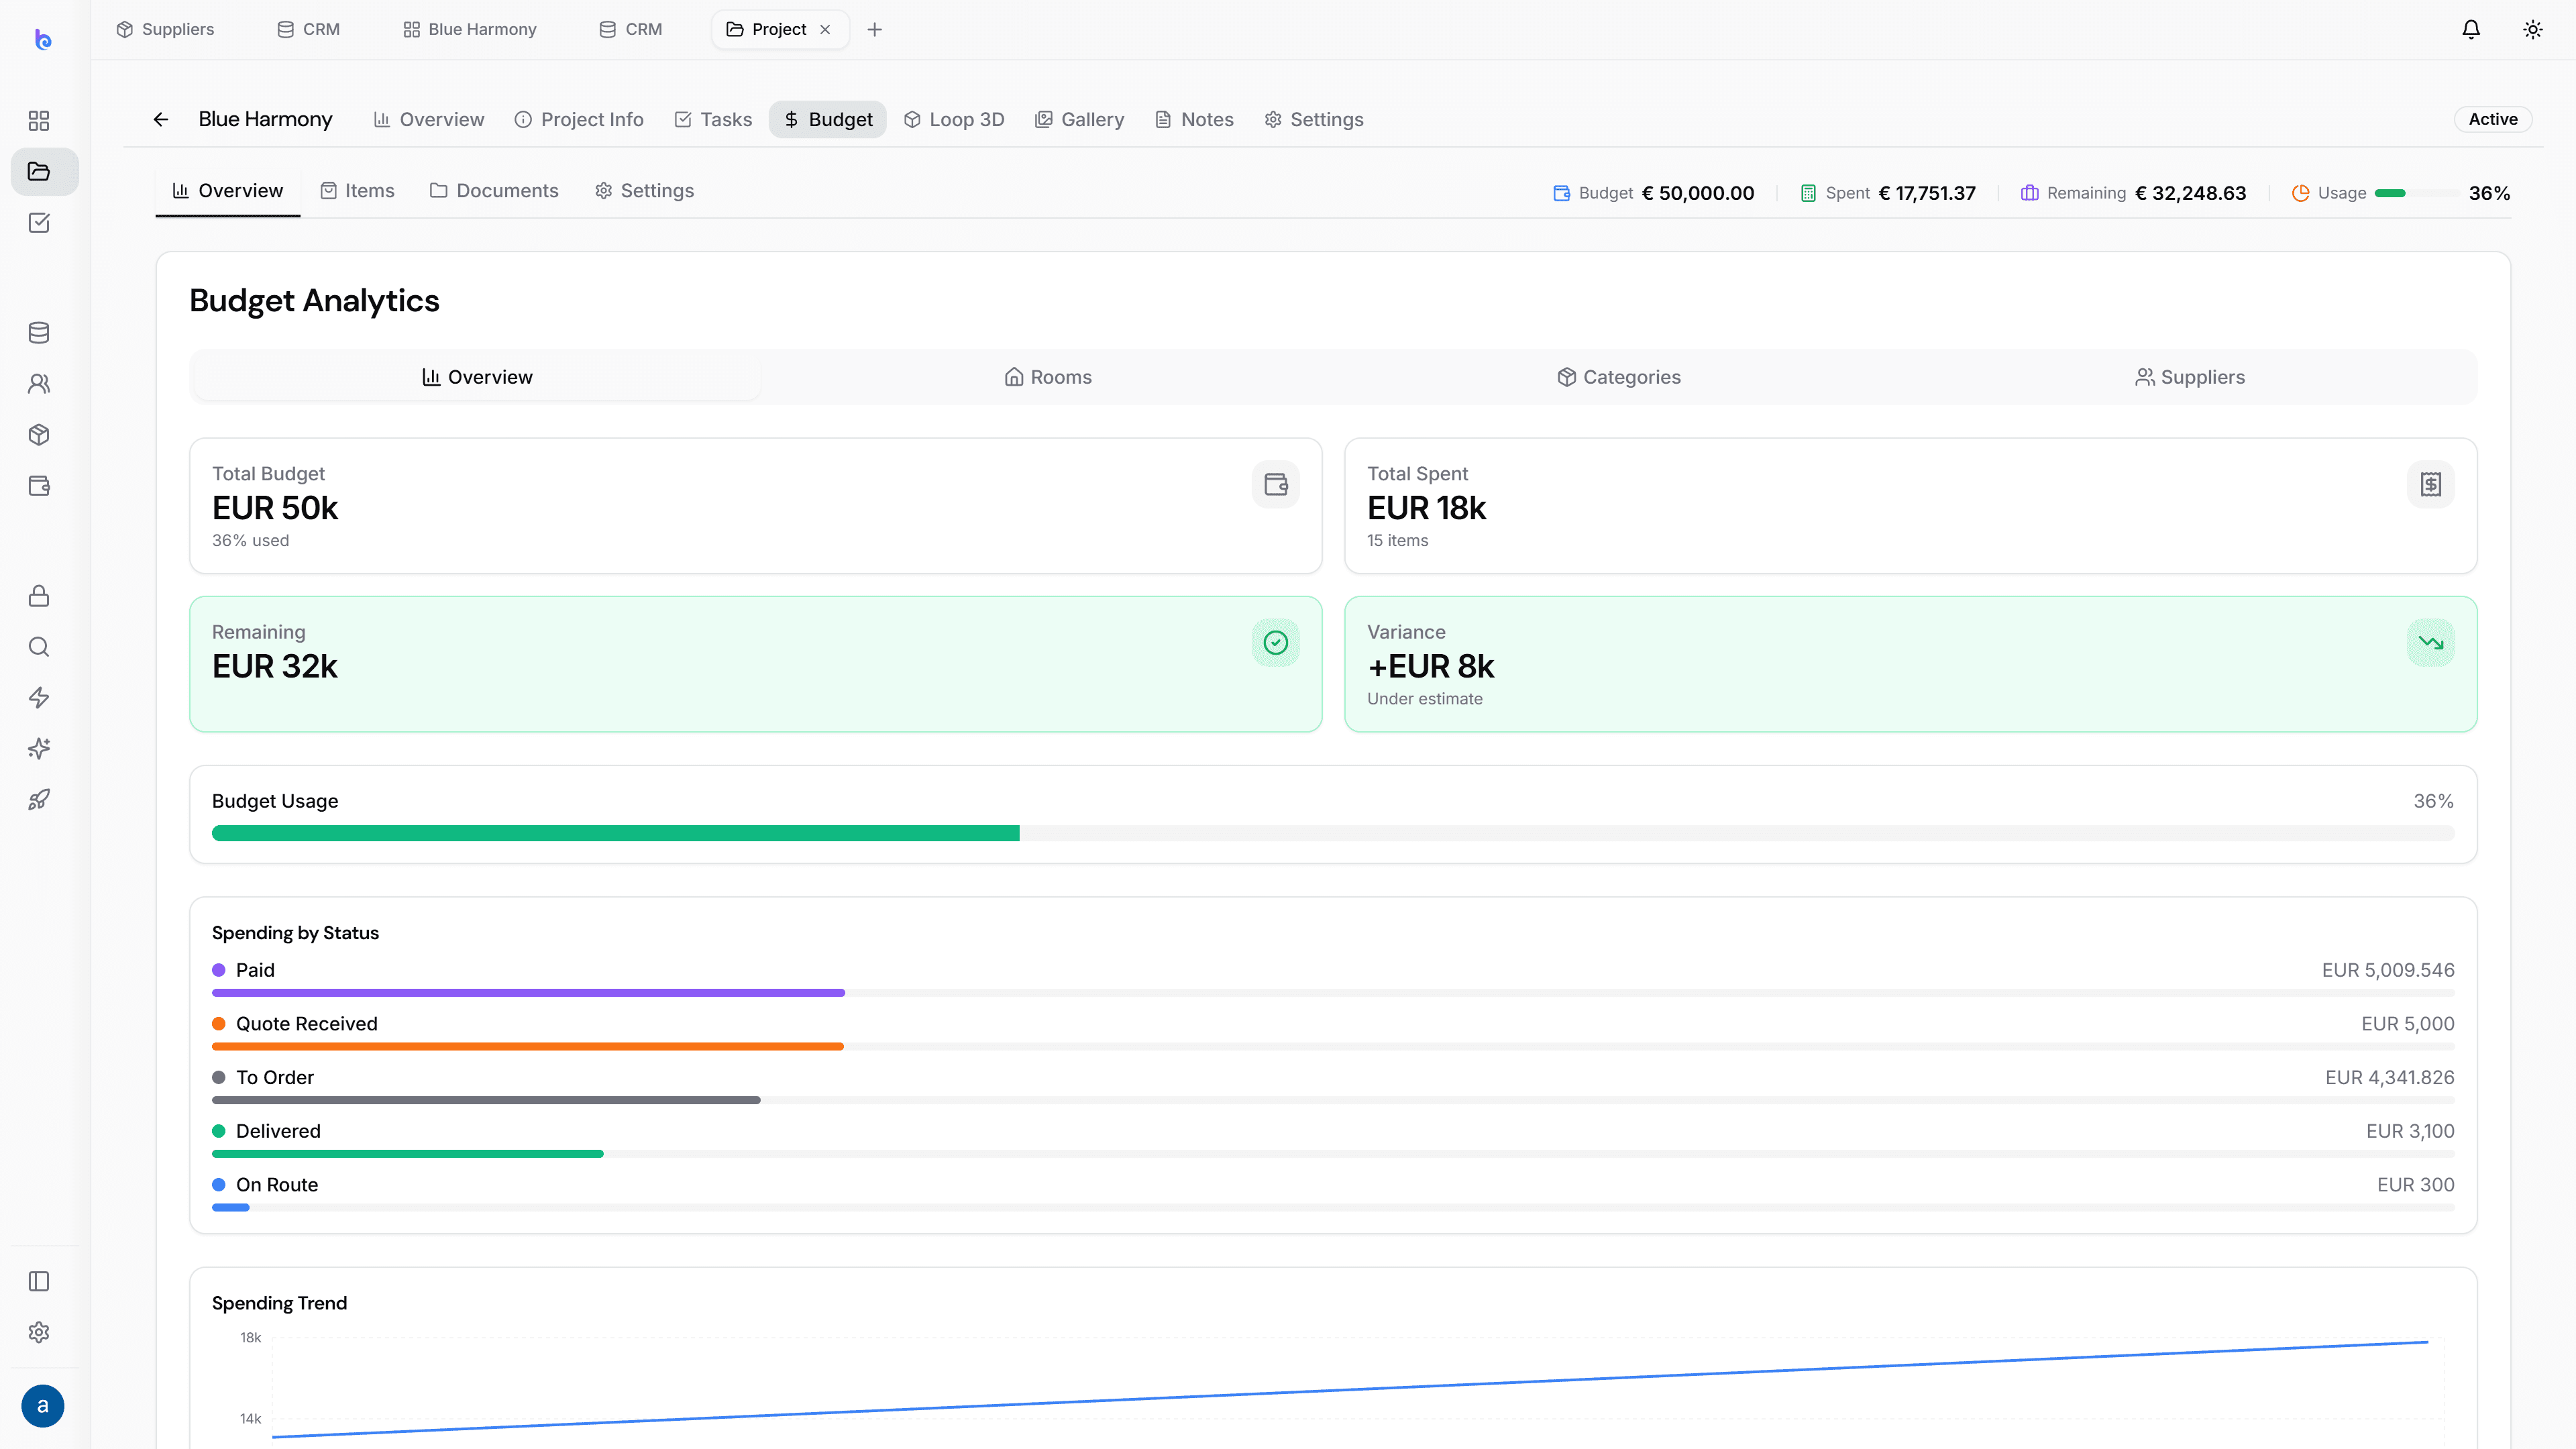
Task: Close the Project tab
Action: (825, 30)
